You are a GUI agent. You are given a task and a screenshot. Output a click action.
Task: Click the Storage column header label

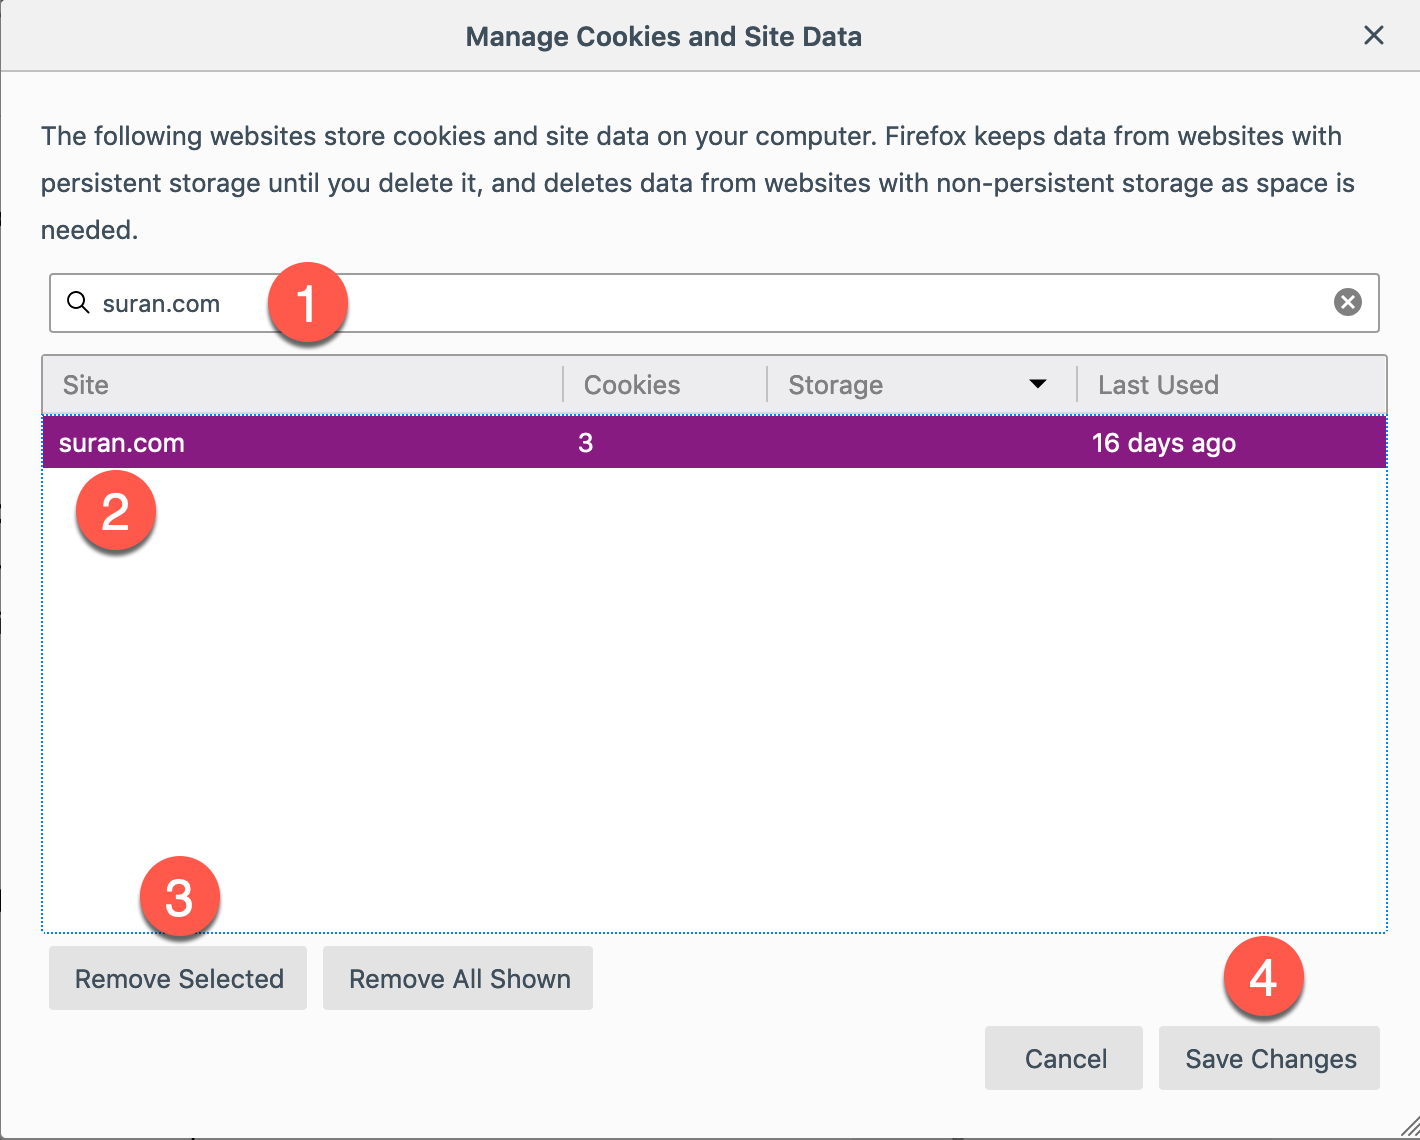pyautogui.click(x=835, y=385)
